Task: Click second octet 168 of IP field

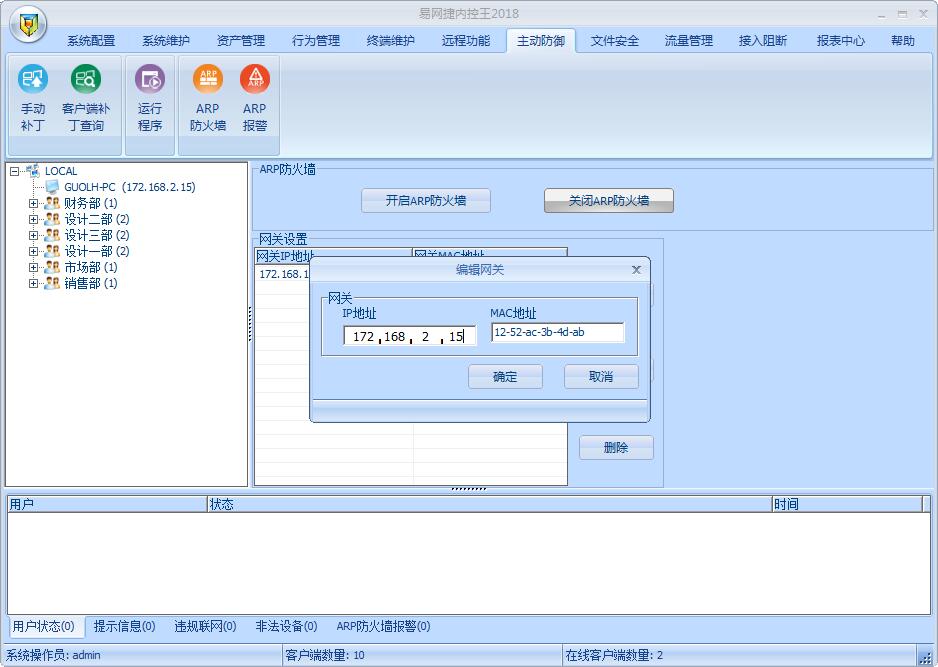Action: coord(395,336)
